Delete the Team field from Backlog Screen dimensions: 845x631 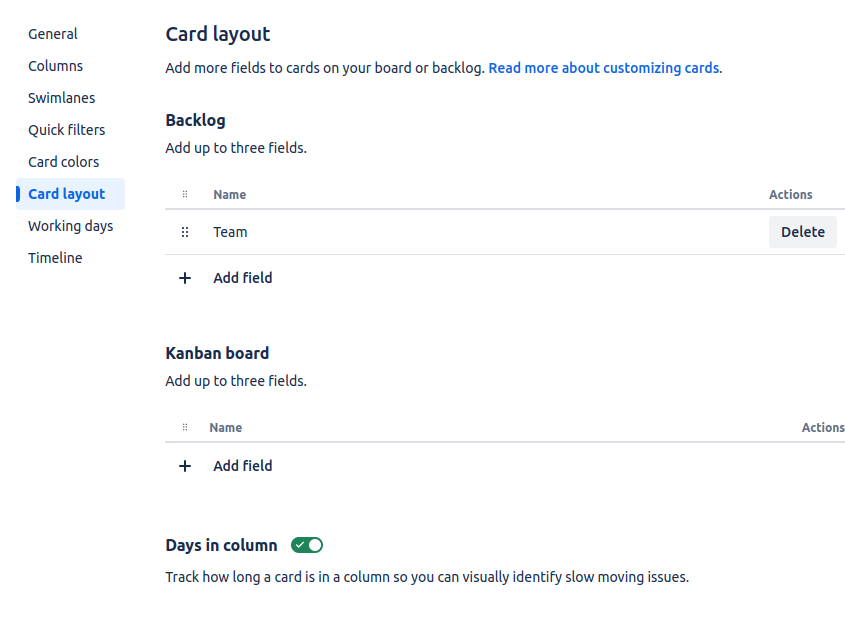click(x=802, y=232)
